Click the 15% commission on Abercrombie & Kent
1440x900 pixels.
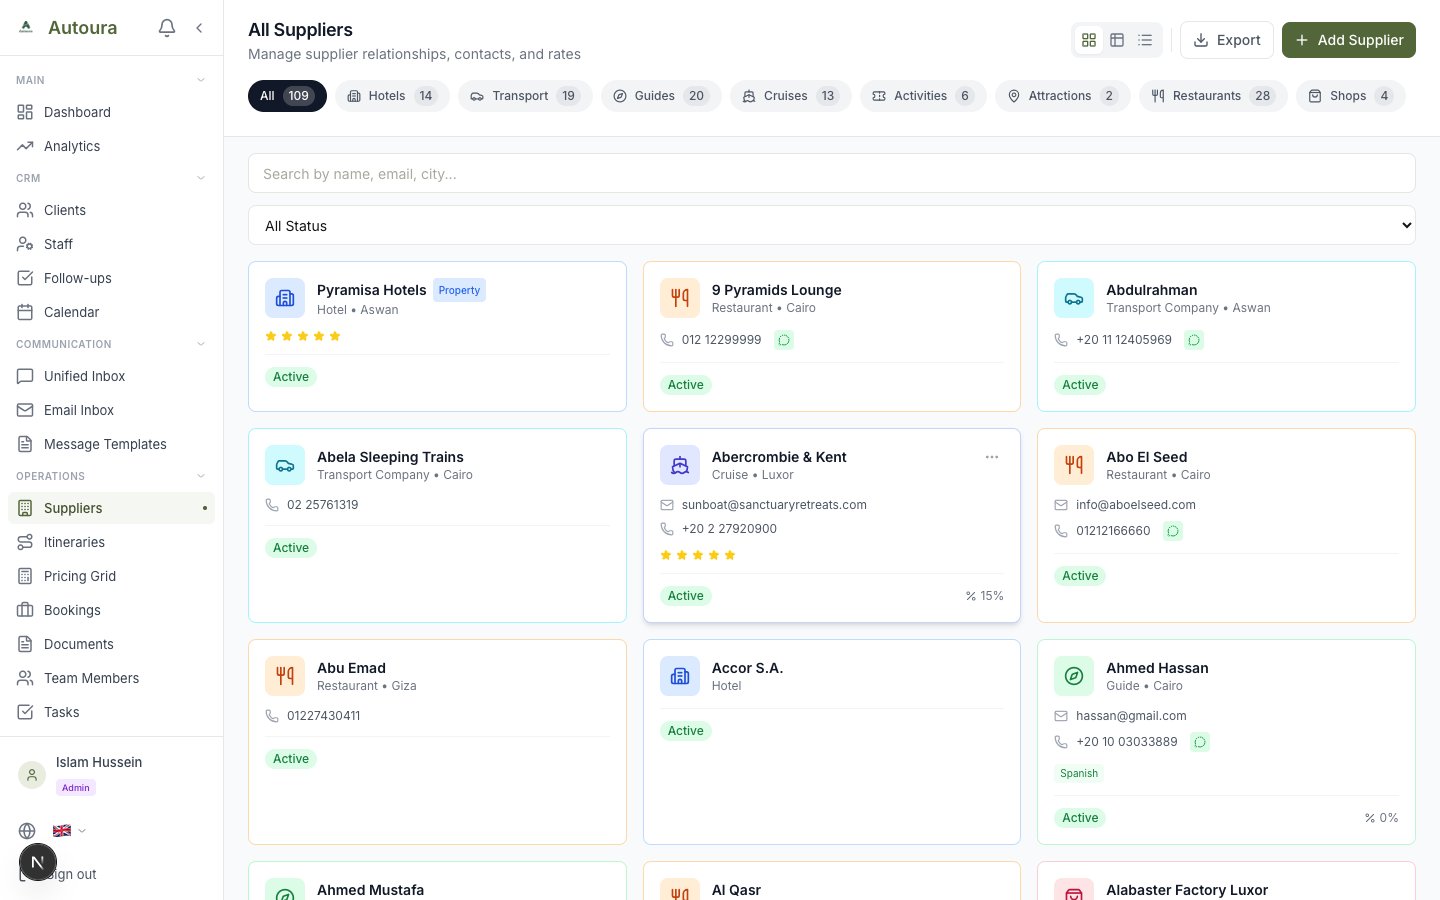(x=985, y=596)
